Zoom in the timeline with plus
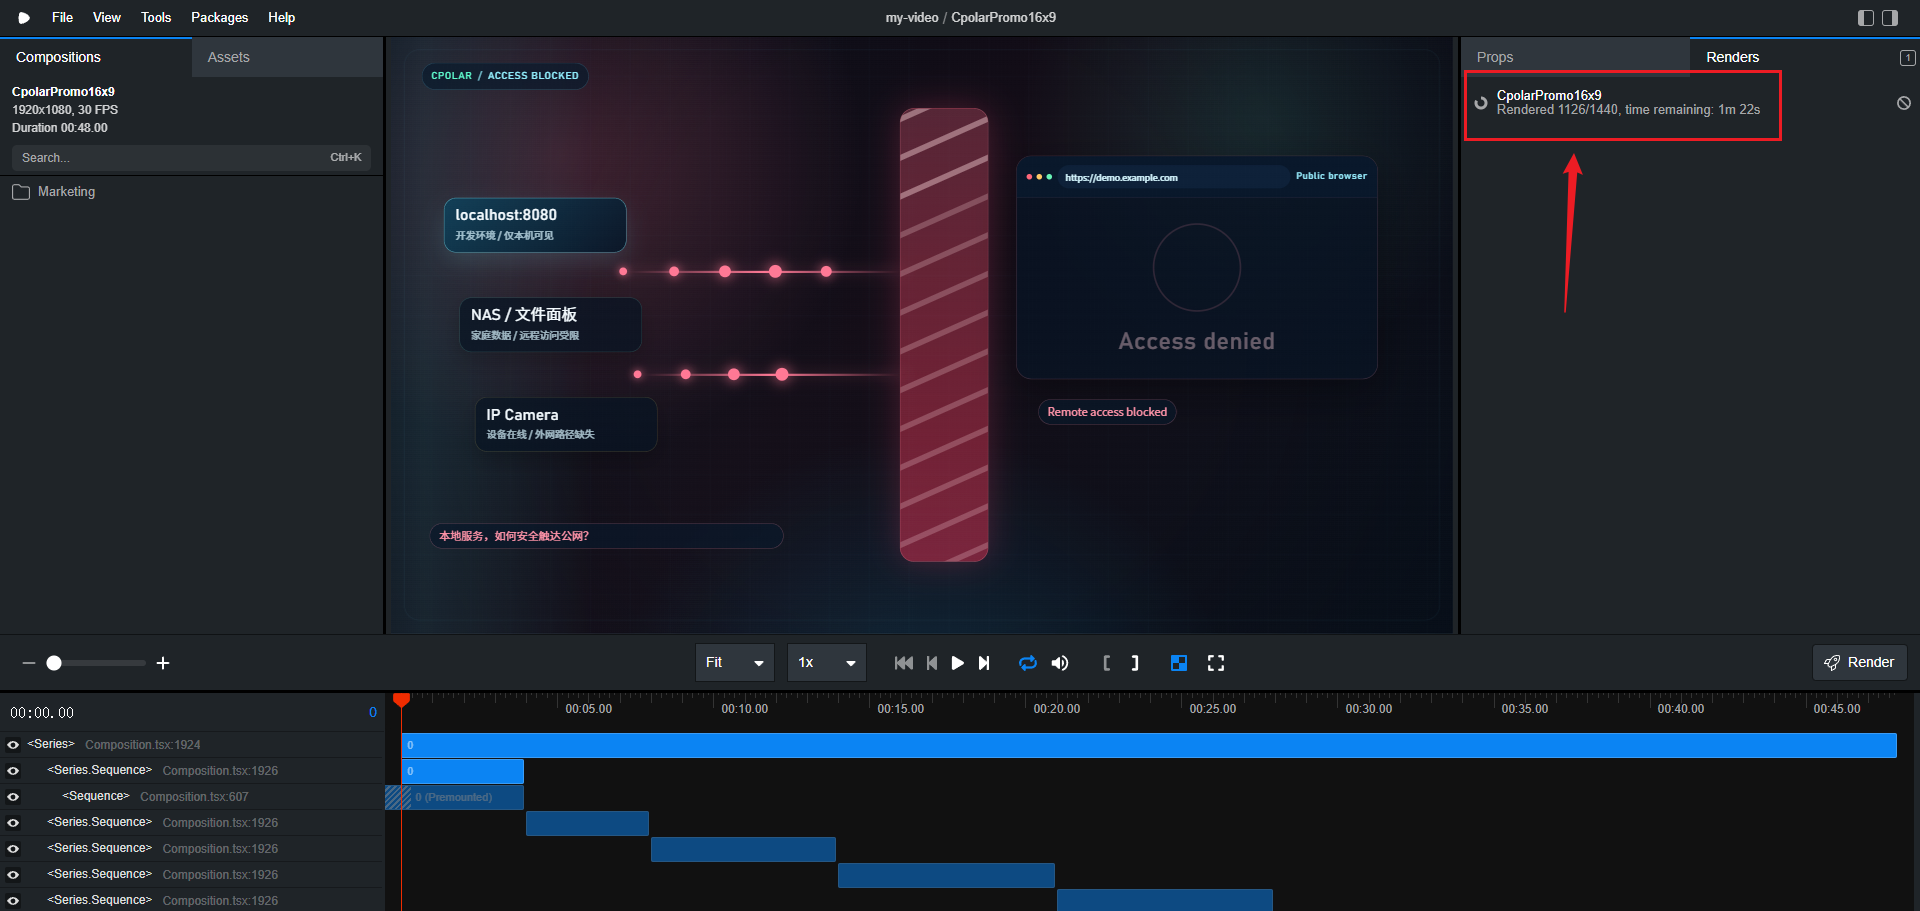Image resolution: width=1920 pixels, height=911 pixels. (163, 663)
